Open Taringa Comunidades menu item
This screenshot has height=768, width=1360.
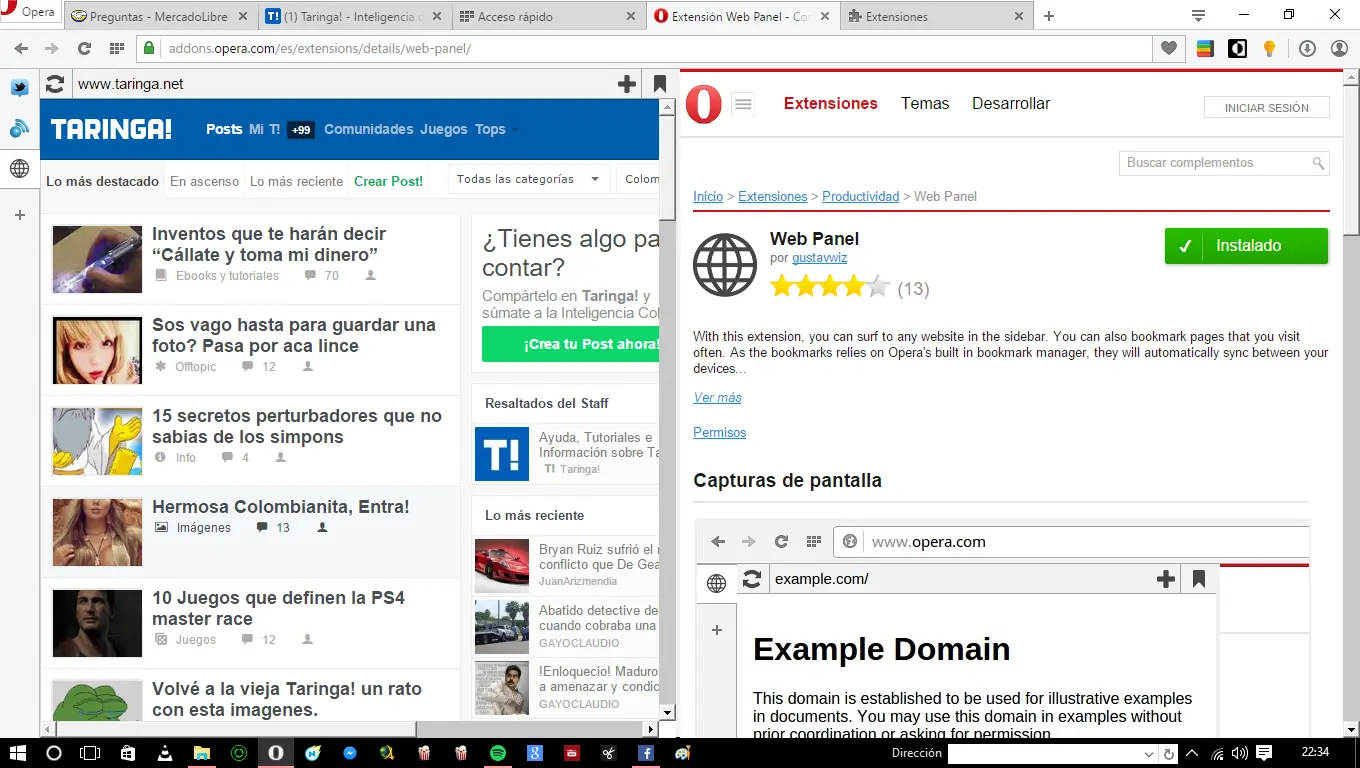368,129
